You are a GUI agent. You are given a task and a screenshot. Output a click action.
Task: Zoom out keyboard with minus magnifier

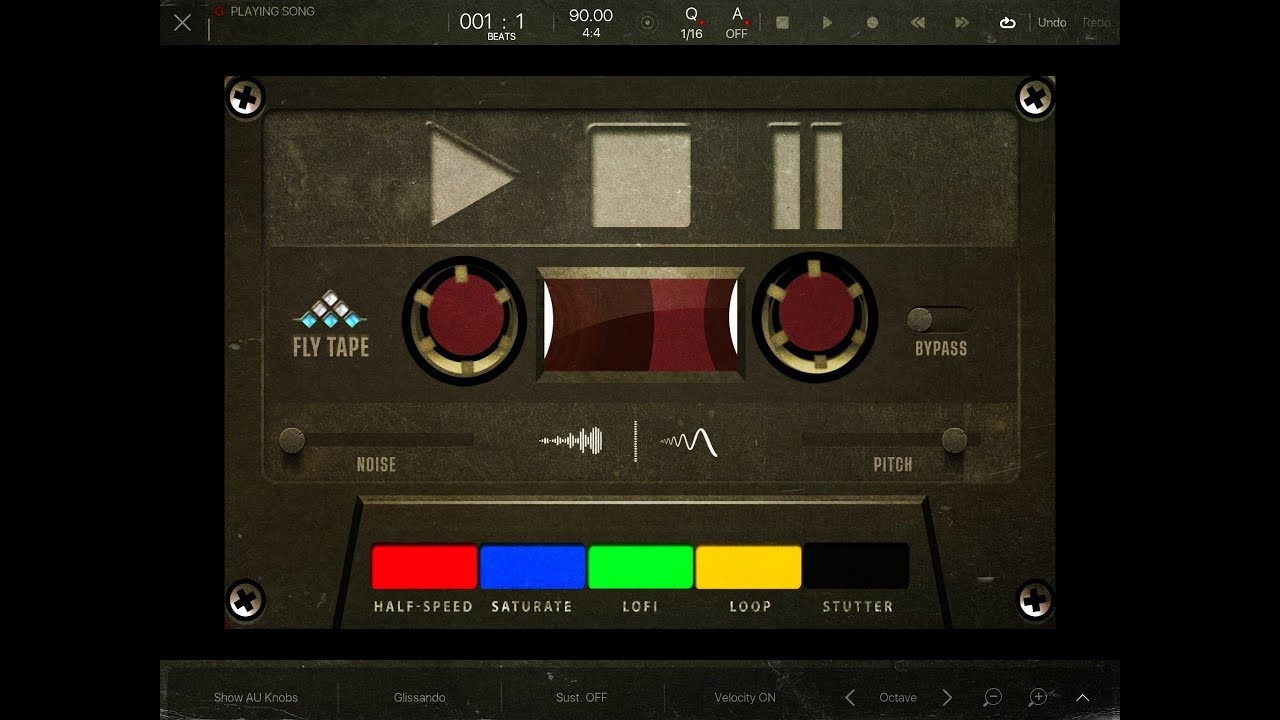993,697
